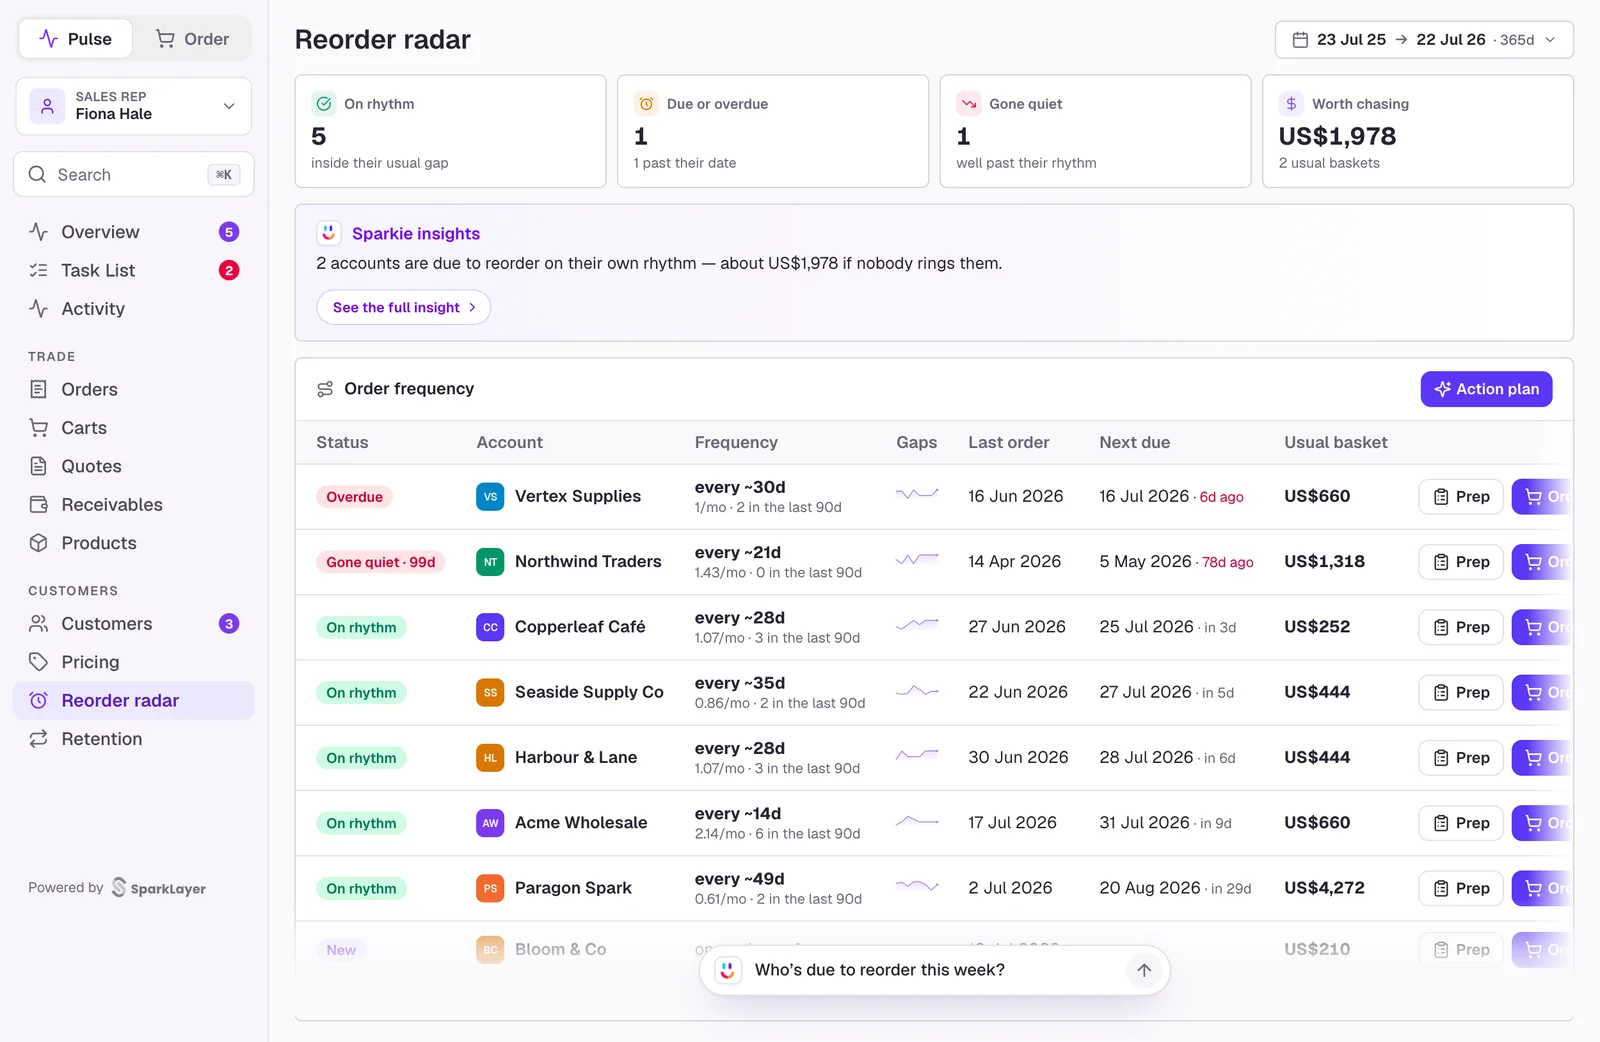1600x1042 pixels.
Task: Click Prep for Paragon Spark
Action: (x=1461, y=888)
